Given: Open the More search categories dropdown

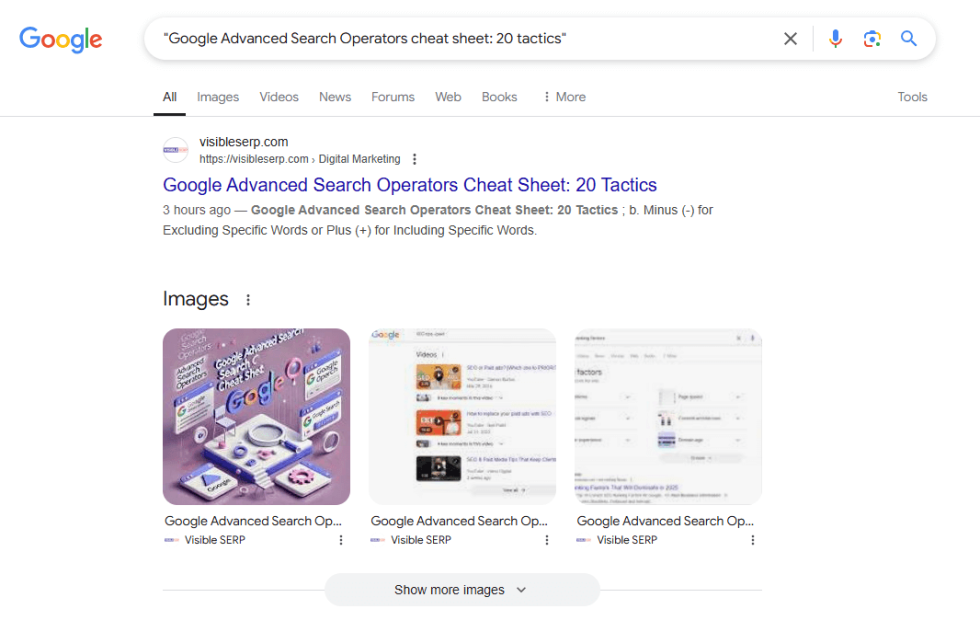Looking at the screenshot, I should coord(564,96).
